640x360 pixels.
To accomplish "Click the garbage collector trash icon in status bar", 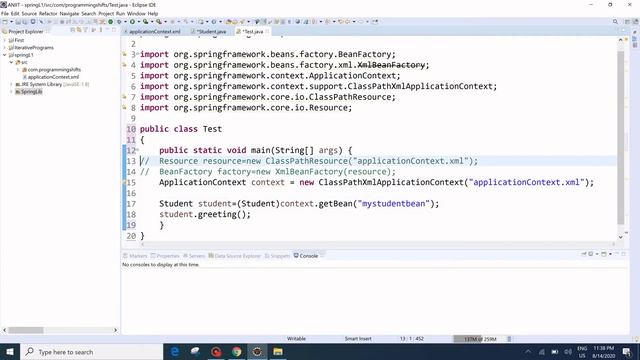I will 509,339.
